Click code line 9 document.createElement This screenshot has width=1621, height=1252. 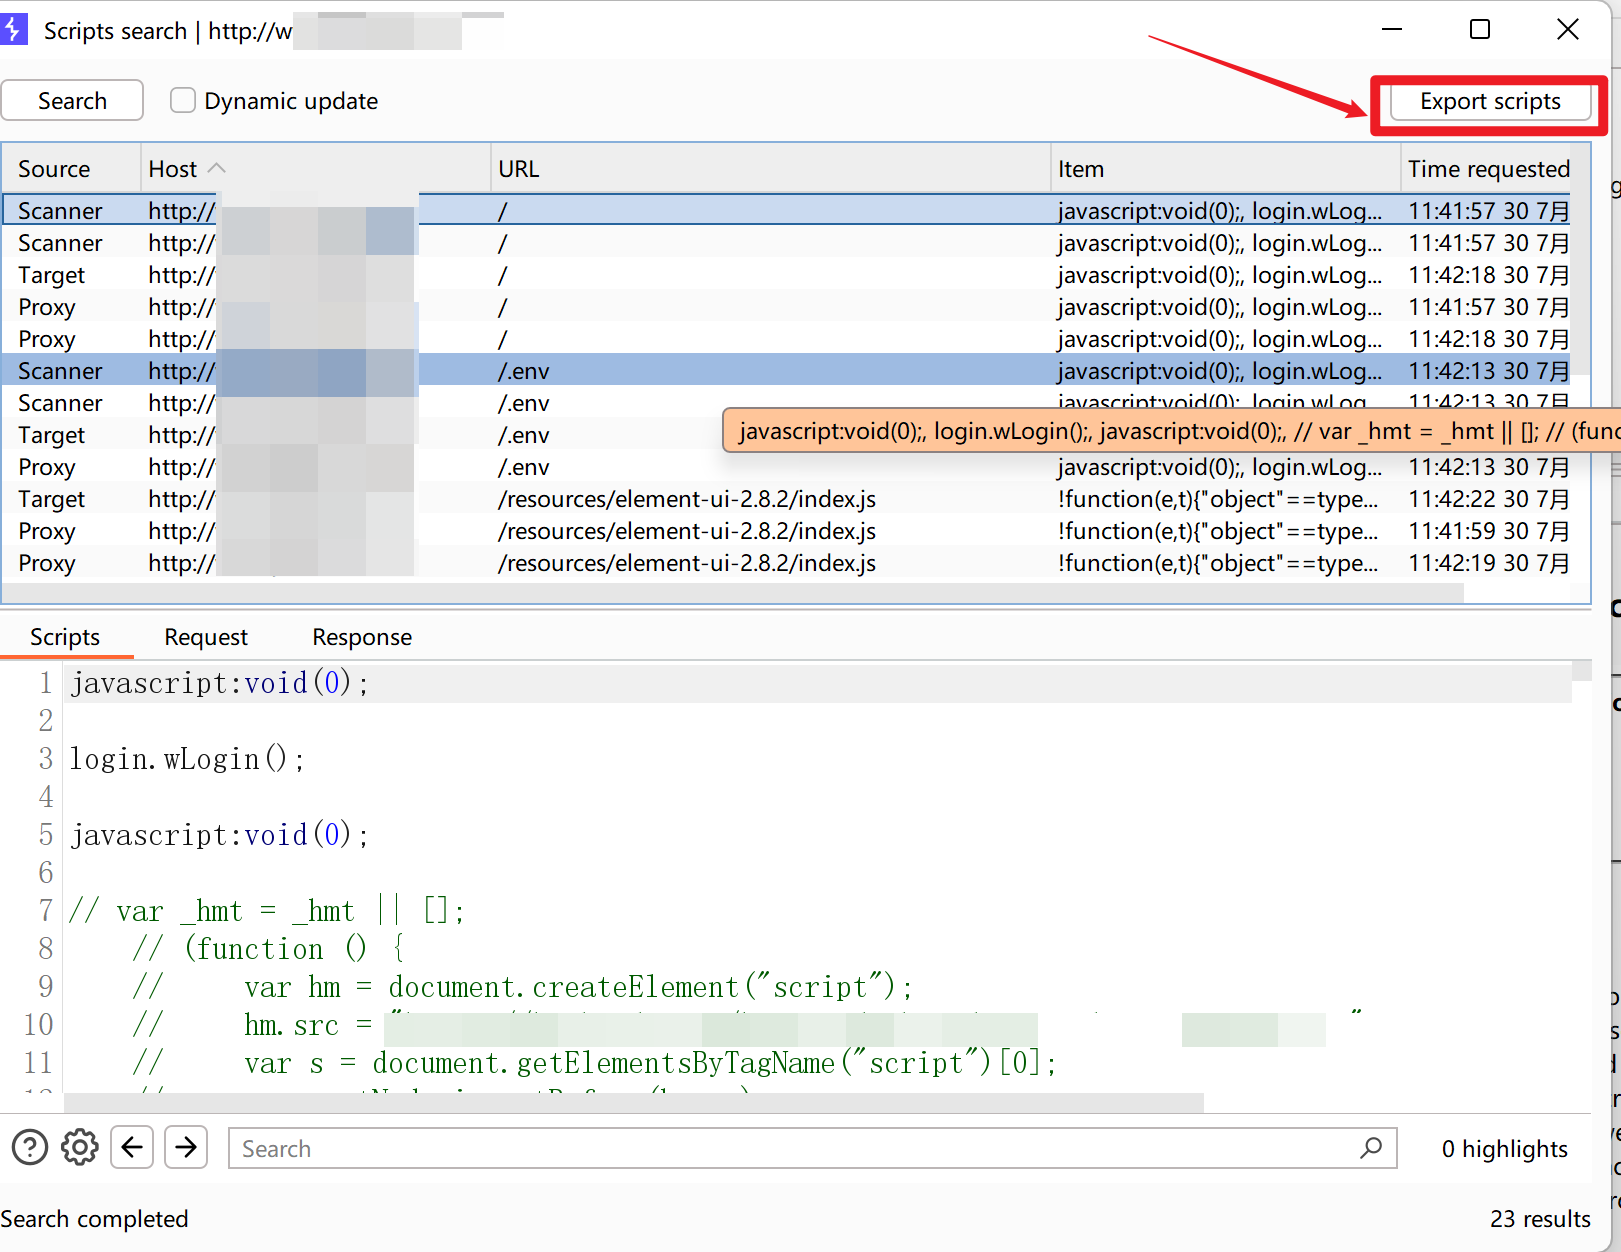(x=522, y=987)
